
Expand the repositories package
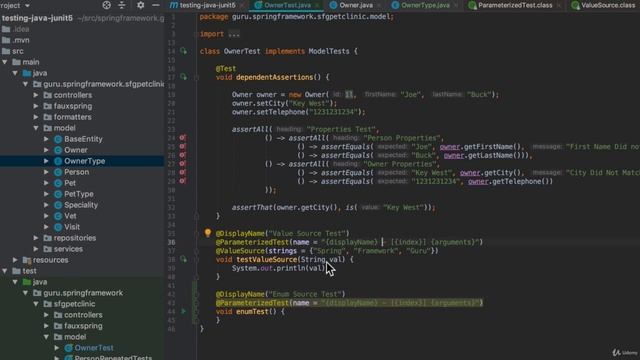[x=36, y=238]
